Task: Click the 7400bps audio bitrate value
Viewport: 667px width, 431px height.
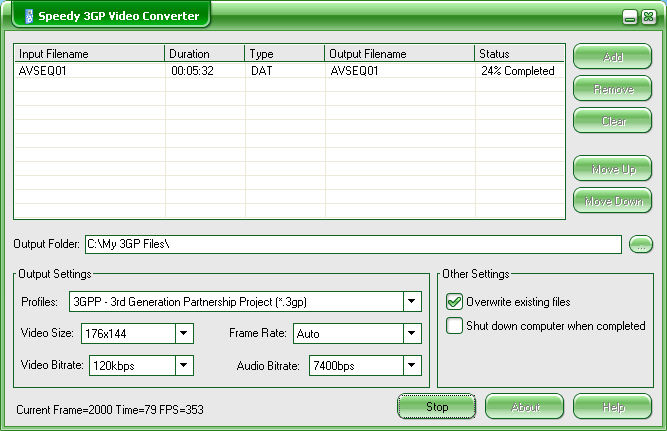Action: (x=334, y=366)
